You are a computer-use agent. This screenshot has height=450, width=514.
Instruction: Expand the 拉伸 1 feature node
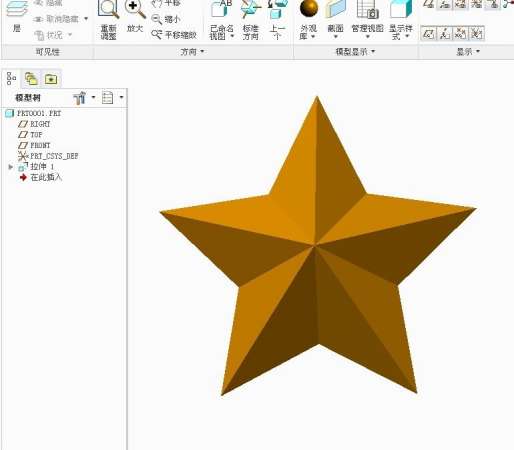tap(11, 167)
